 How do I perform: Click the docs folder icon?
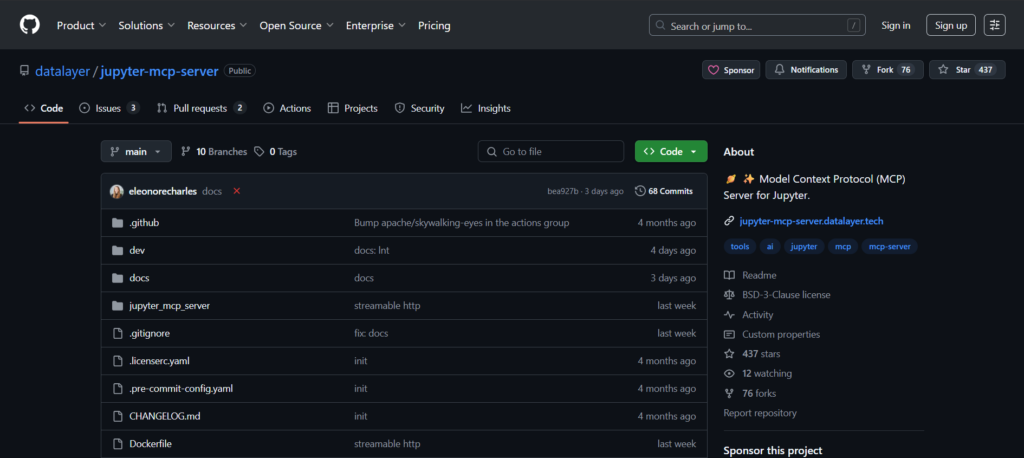(x=118, y=278)
